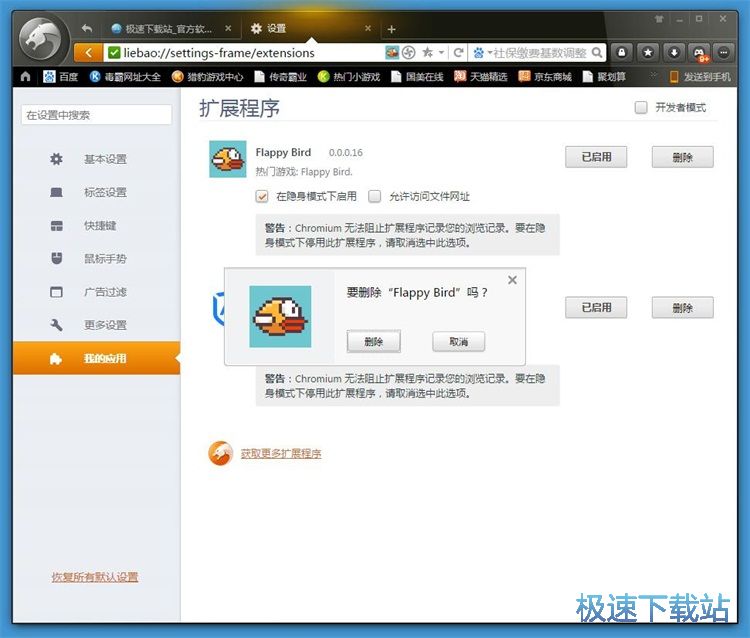Viewport: 750px width, 638px height.
Task: Open the 天猫精选 bookmark
Action: coord(480,77)
